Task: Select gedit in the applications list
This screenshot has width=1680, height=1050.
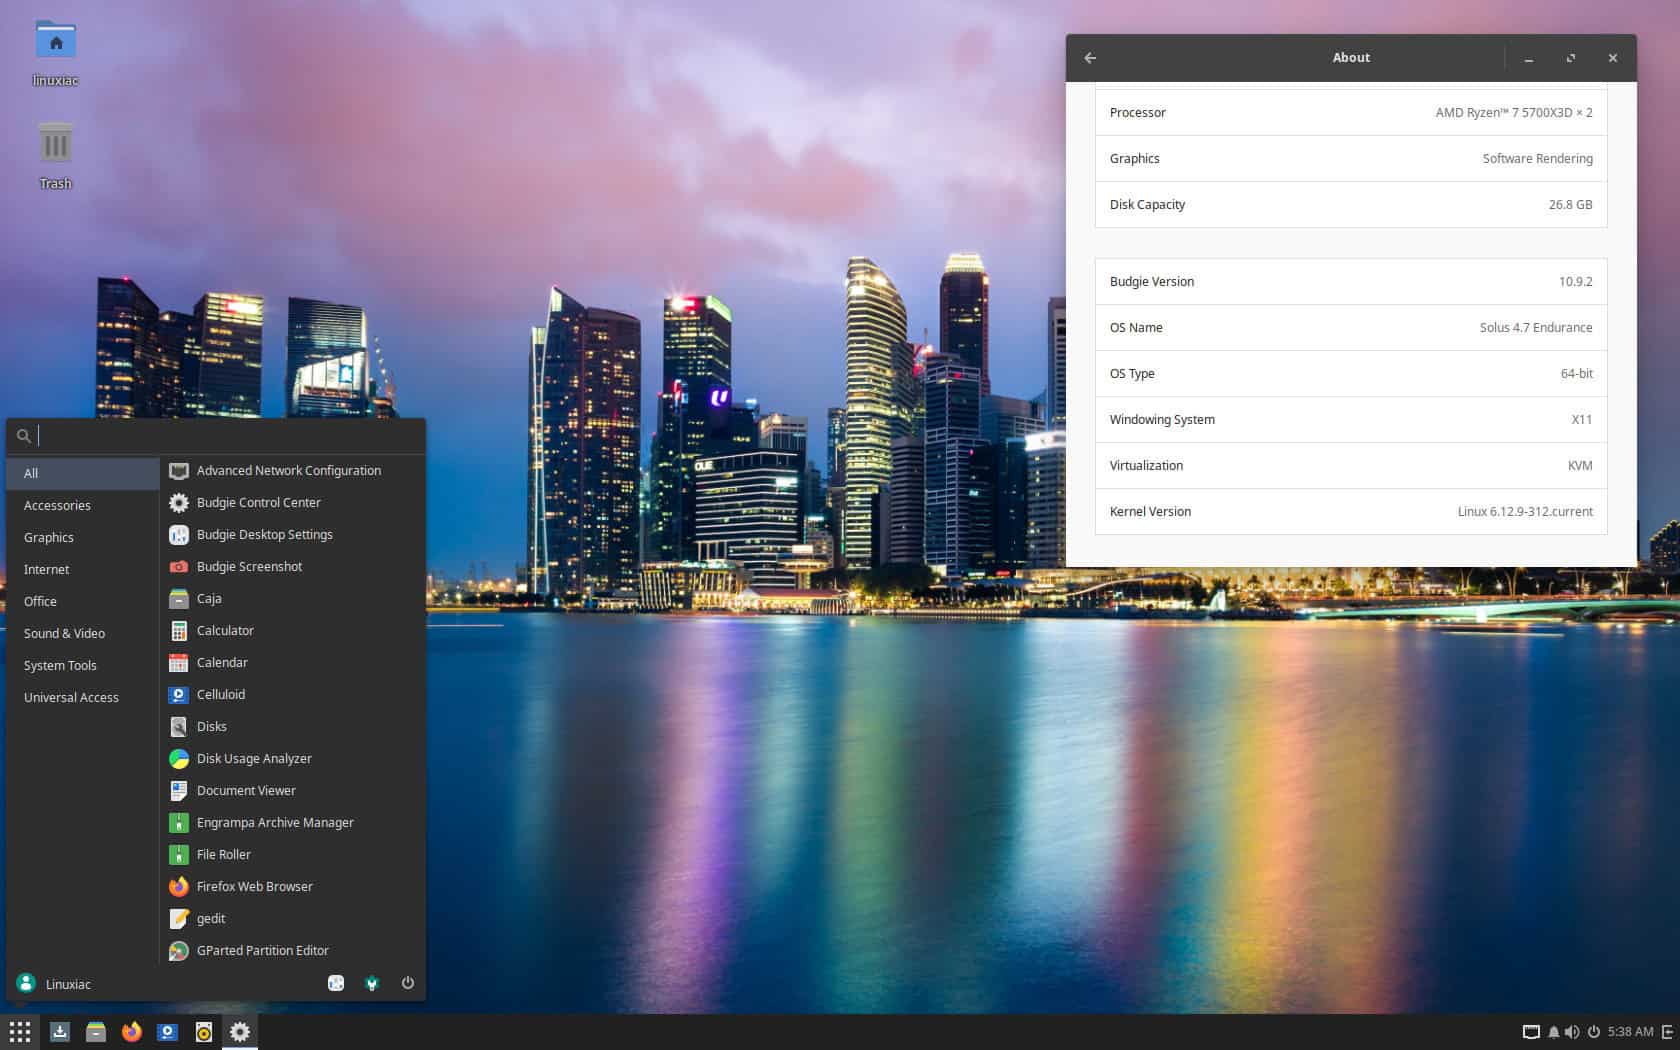Action: tap(210, 918)
